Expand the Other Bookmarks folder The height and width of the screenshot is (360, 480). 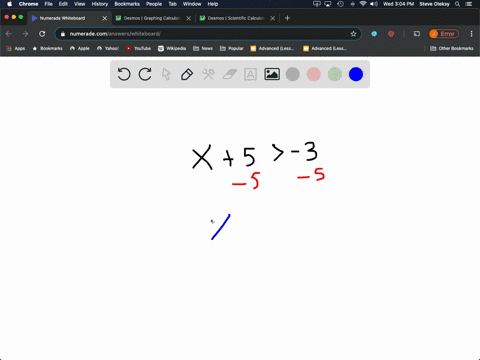(x=452, y=48)
